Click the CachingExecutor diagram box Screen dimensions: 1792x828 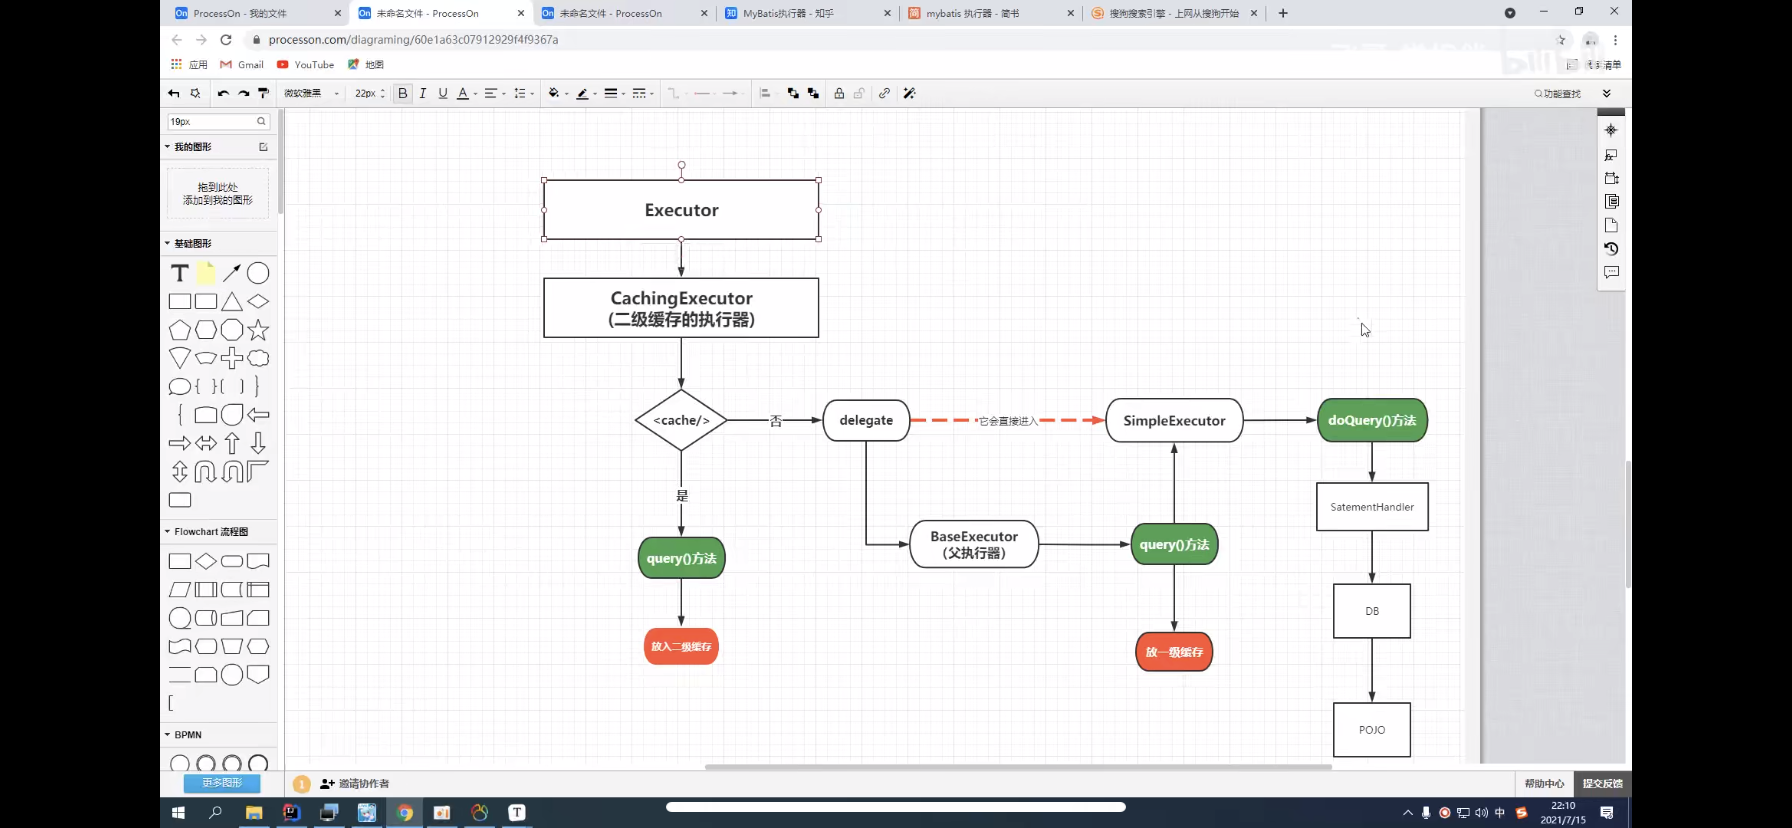click(x=681, y=308)
